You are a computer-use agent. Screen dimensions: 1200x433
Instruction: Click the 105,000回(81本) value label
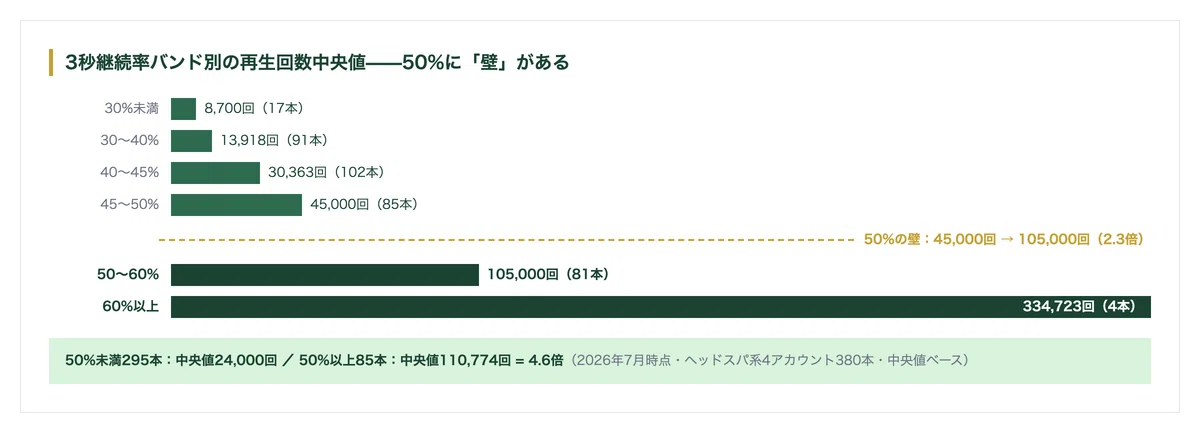point(548,274)
